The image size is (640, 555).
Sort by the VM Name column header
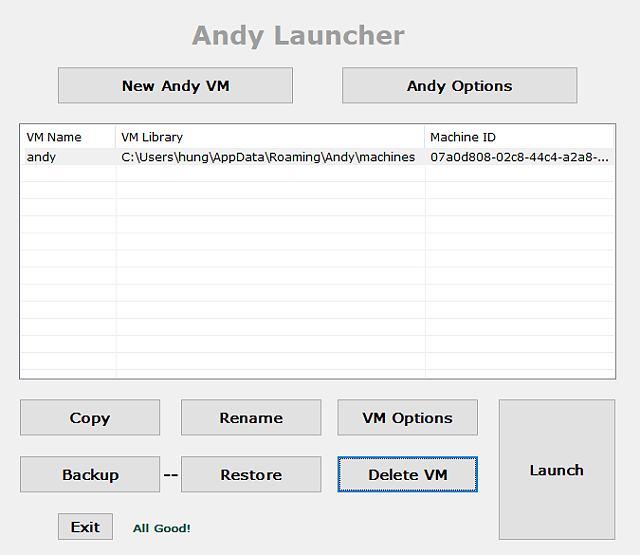[68, 137]
